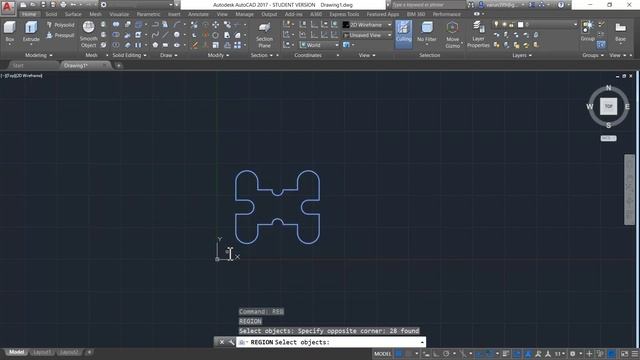The image size is (640, 360).
Task: Choose the Polysolid tool
Action: click(61, 25)
